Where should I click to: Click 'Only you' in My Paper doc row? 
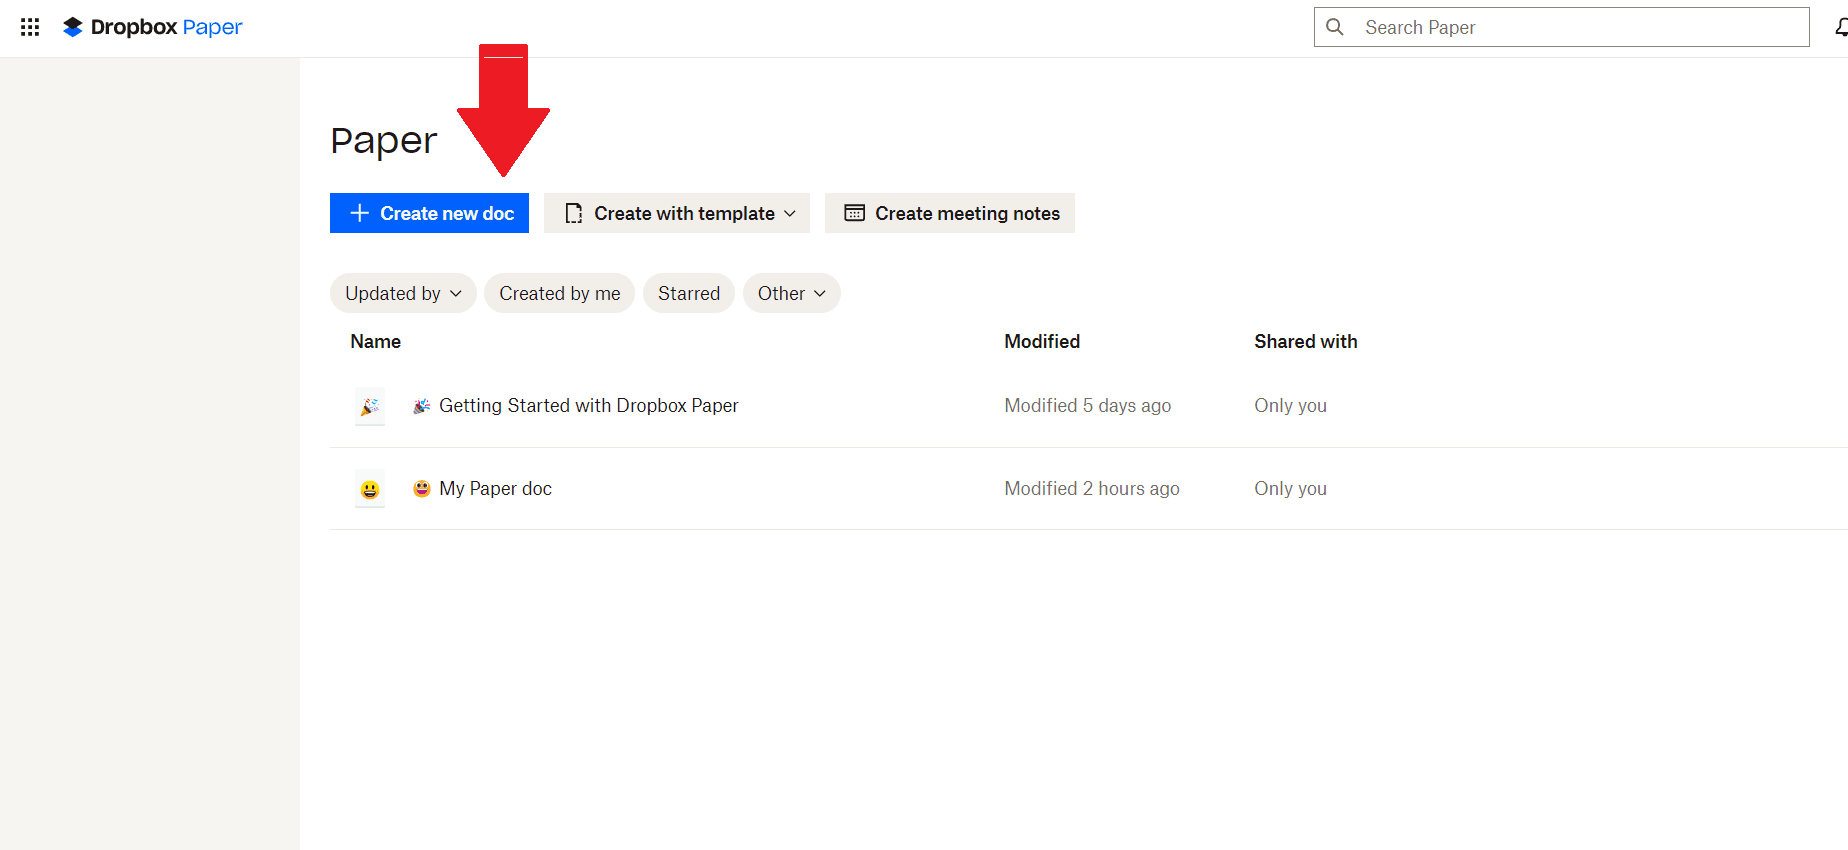tap(1291, 489)
